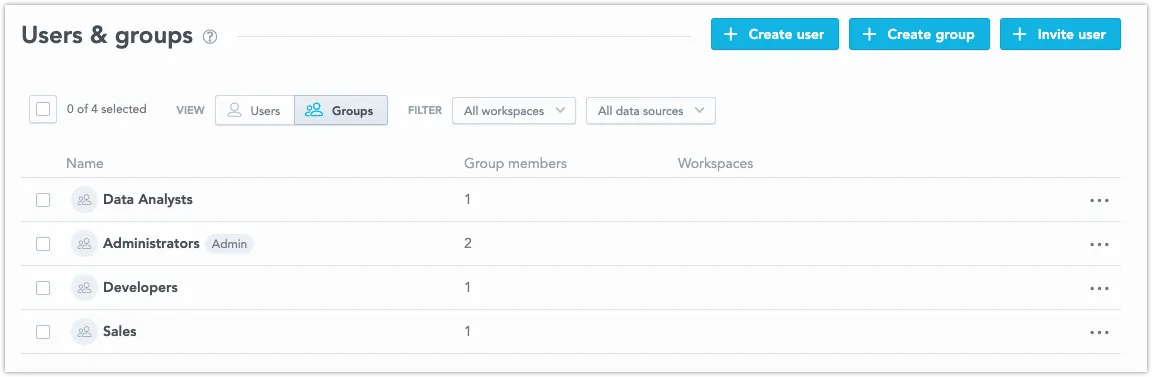The width and height of the screenshot is (1152, 377).
Task: Click the Name column header
Action: click(84, 163)
